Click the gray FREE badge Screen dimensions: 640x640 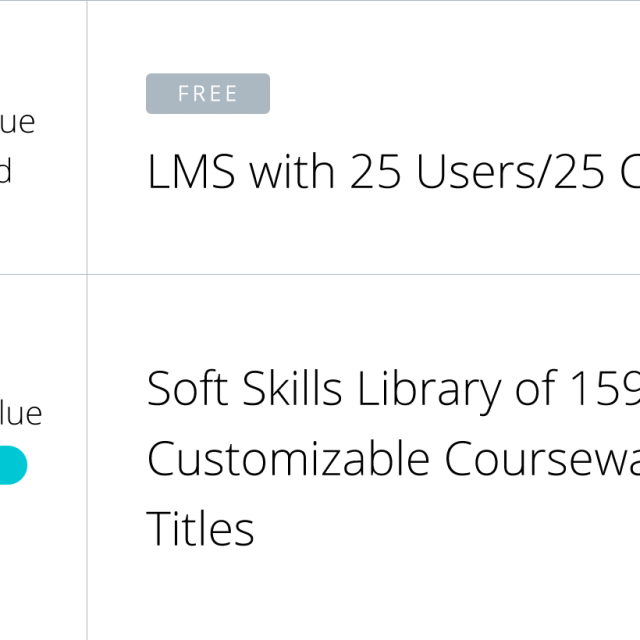208,94
